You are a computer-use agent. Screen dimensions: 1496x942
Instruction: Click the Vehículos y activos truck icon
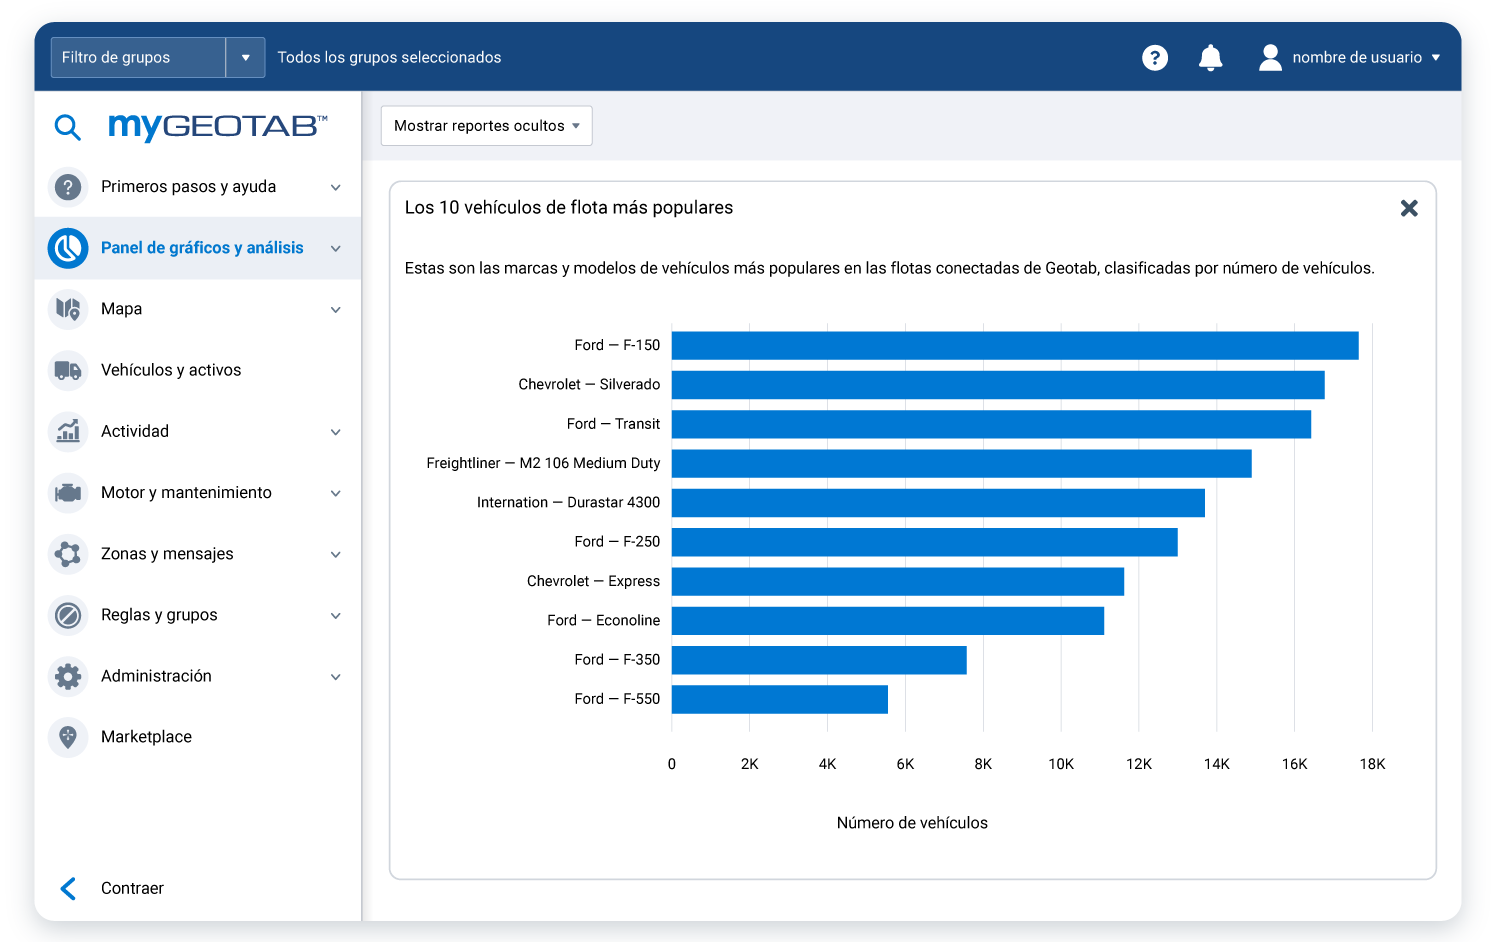[x=68, y=370]
